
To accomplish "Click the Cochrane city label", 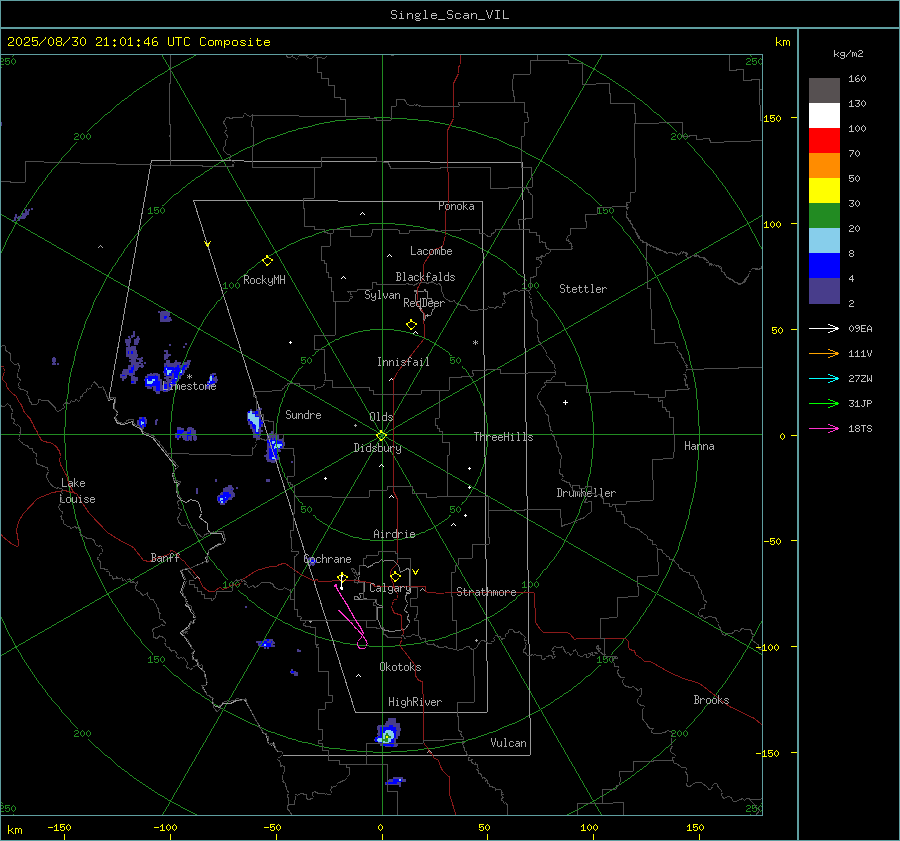I will point(327,559).
